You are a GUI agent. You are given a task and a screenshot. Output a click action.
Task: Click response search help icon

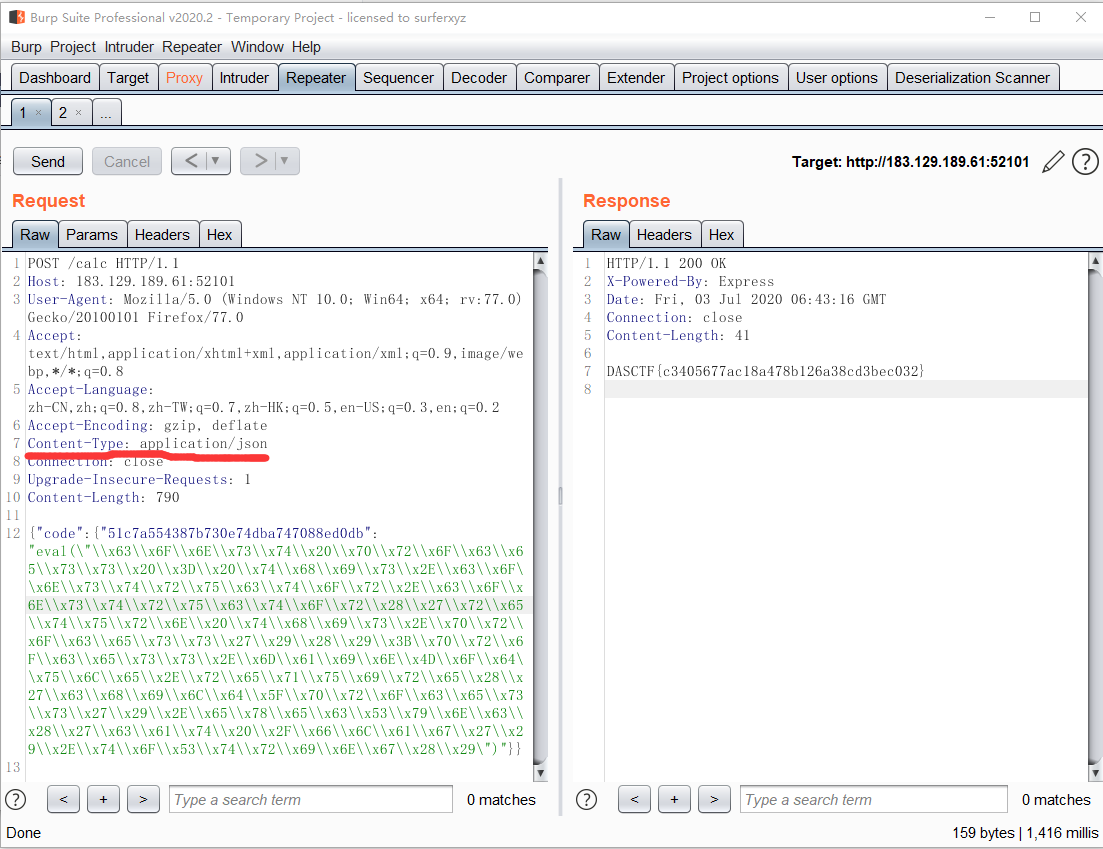tap(587, 799)
